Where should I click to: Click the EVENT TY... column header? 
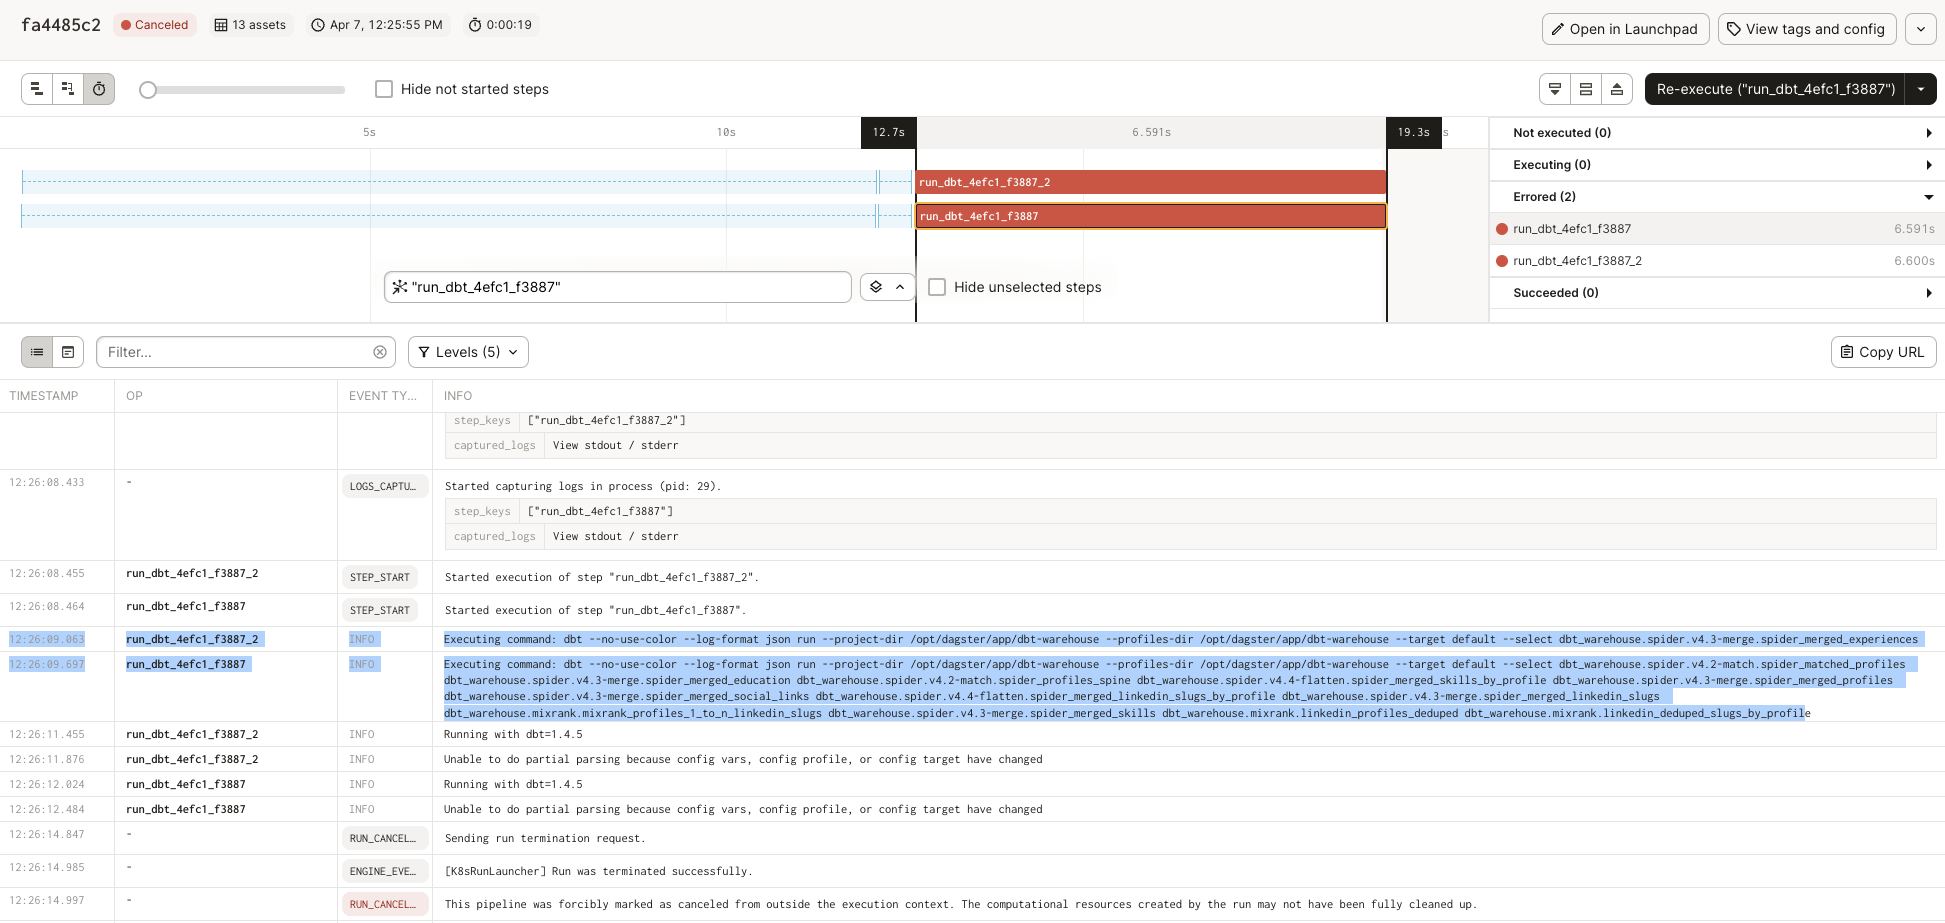383,396
